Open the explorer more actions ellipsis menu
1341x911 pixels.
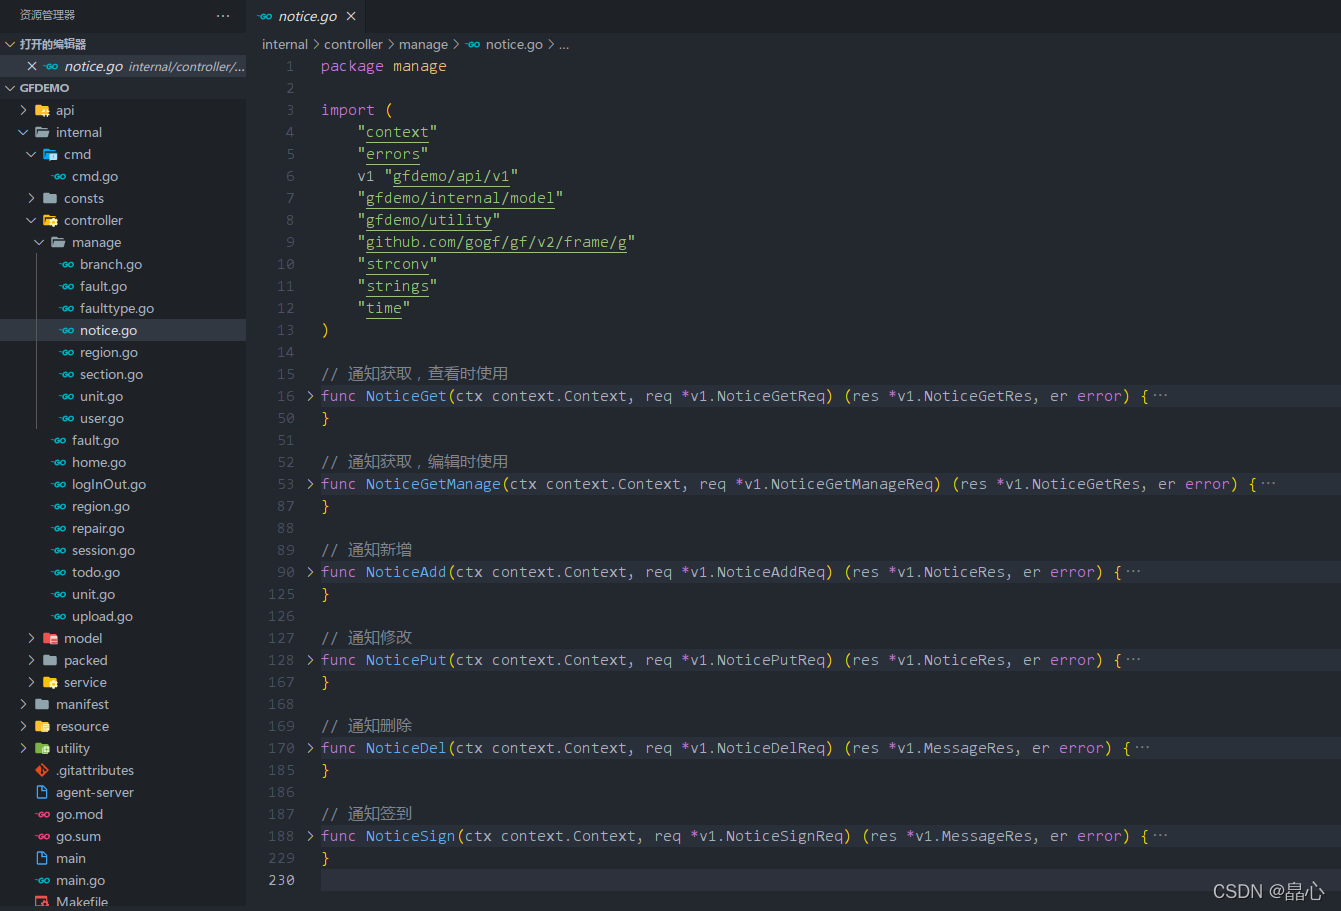point(223,16)
